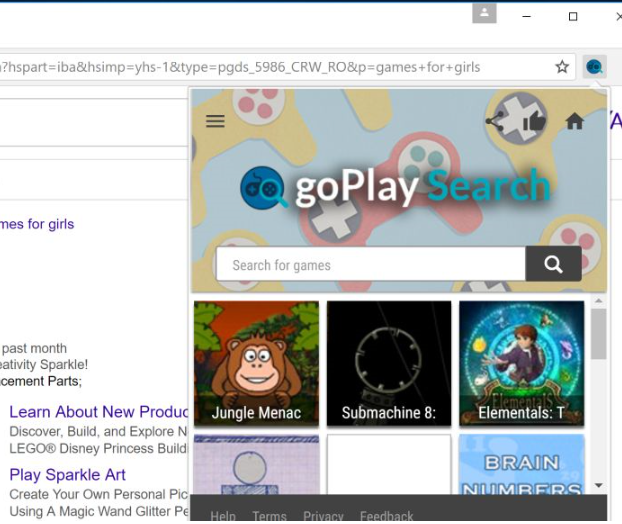Image resolution: width=622 pixels, height=524 pixels.
Task: Click scrollbar down arrow in games list
Action: (x=599, y=485)
